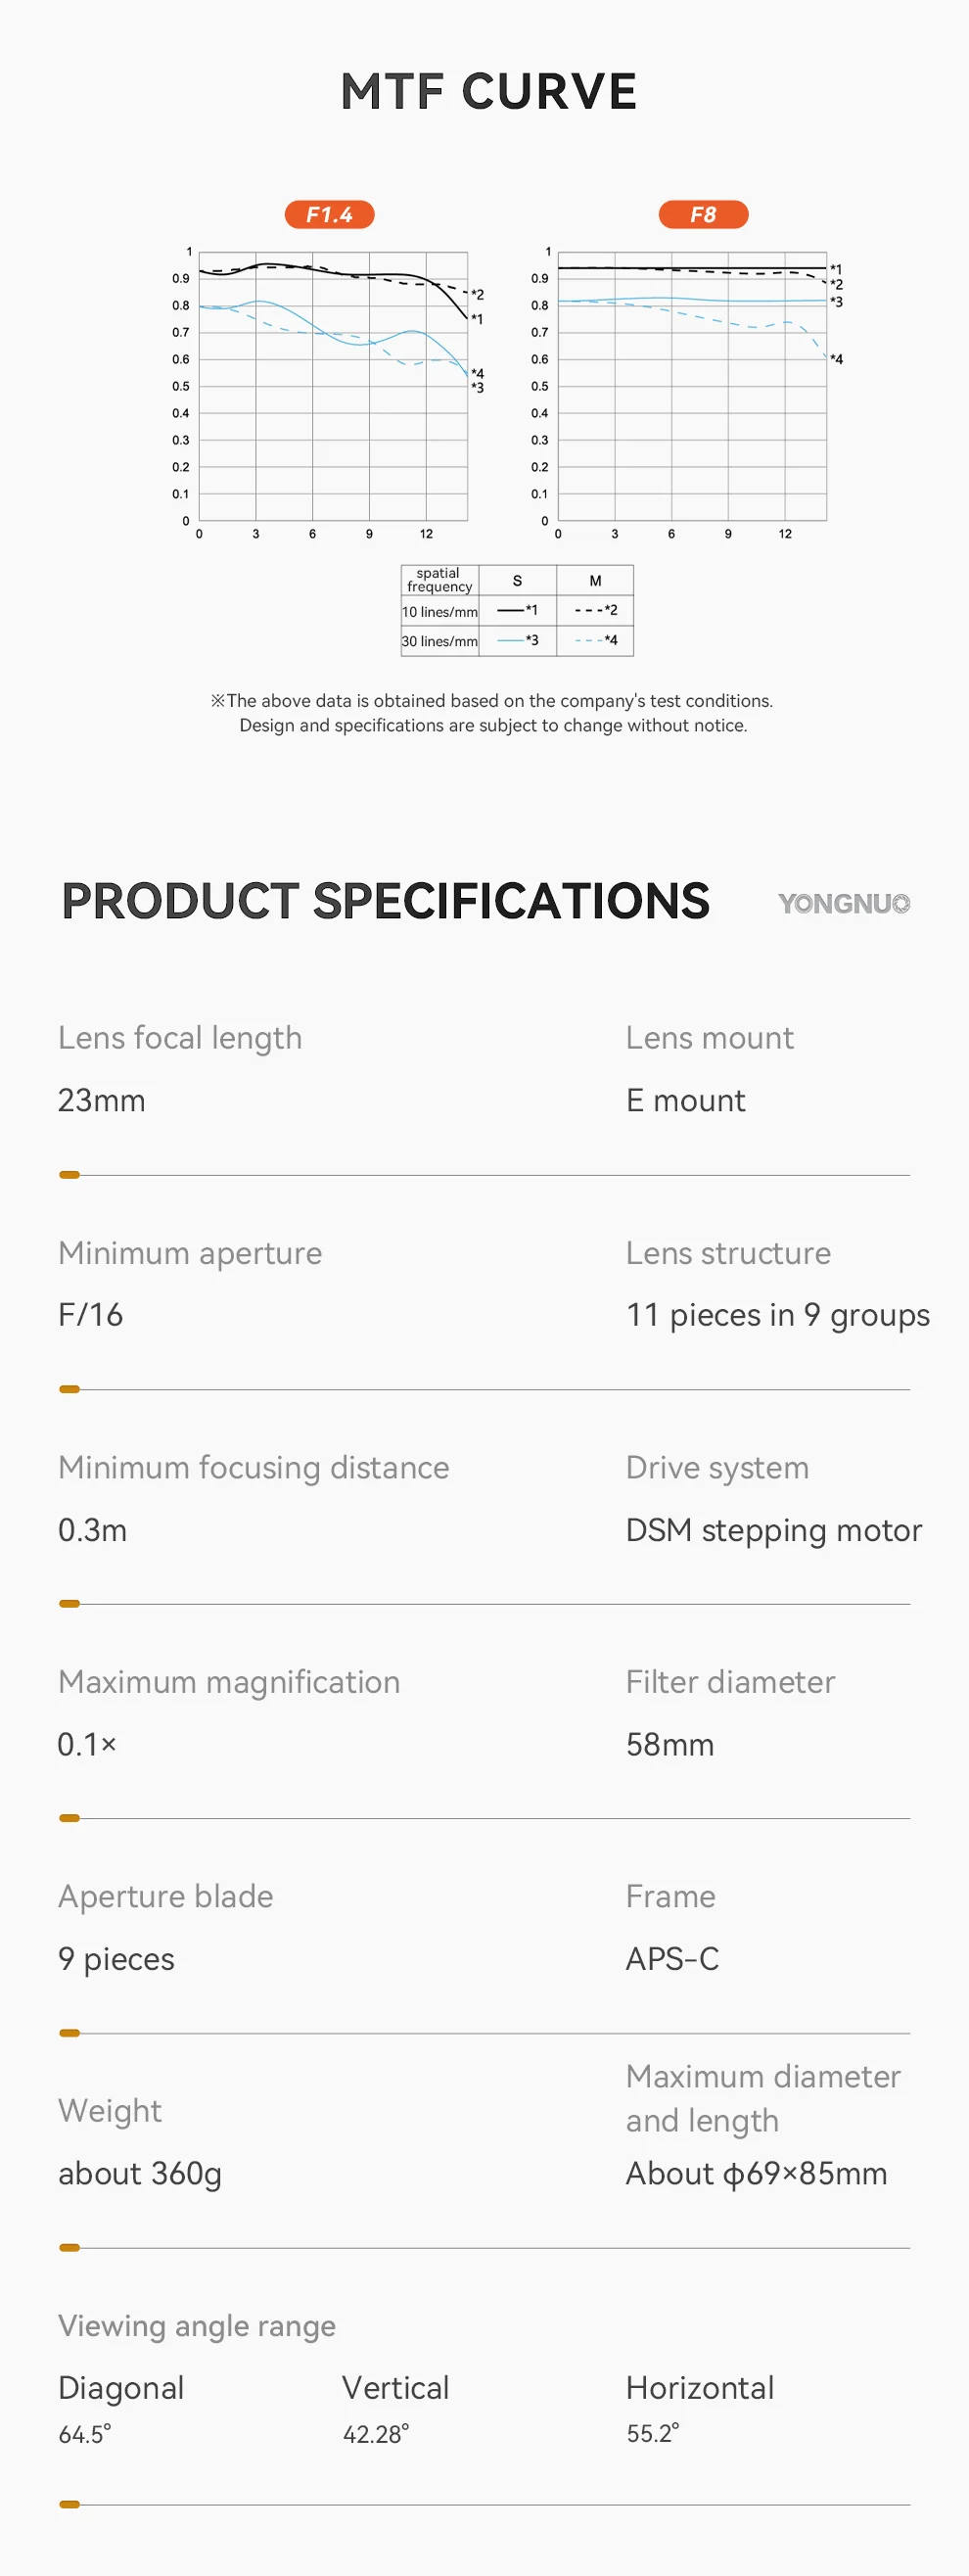
Task: Click the PRODUCT SPECIFICATIONS heading
Action: 385,901
